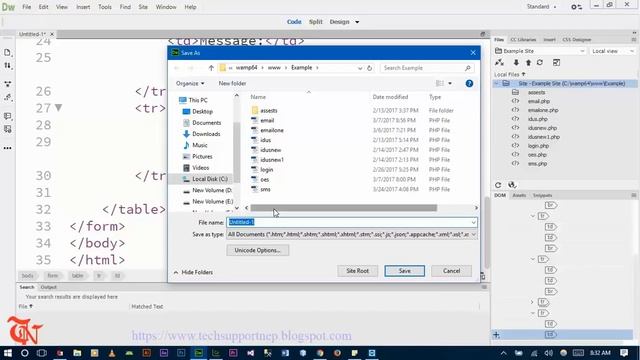This screenshot has height=360, width=640.
Task: Open the sync settings gear icon
Action: pos(576,7)
